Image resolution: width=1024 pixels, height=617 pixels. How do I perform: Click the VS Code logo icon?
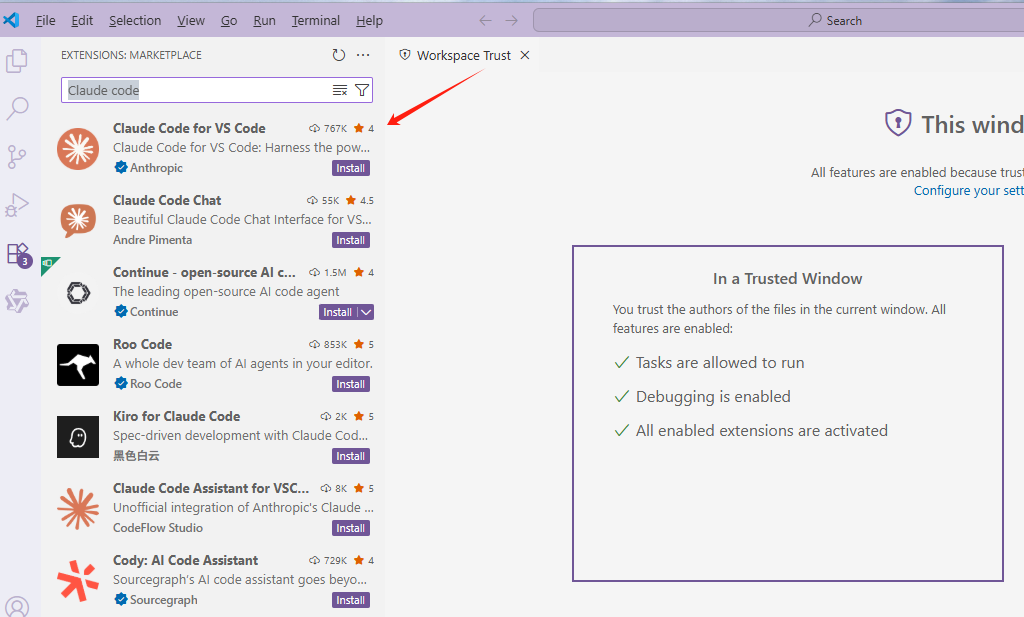tap(11, 20)
